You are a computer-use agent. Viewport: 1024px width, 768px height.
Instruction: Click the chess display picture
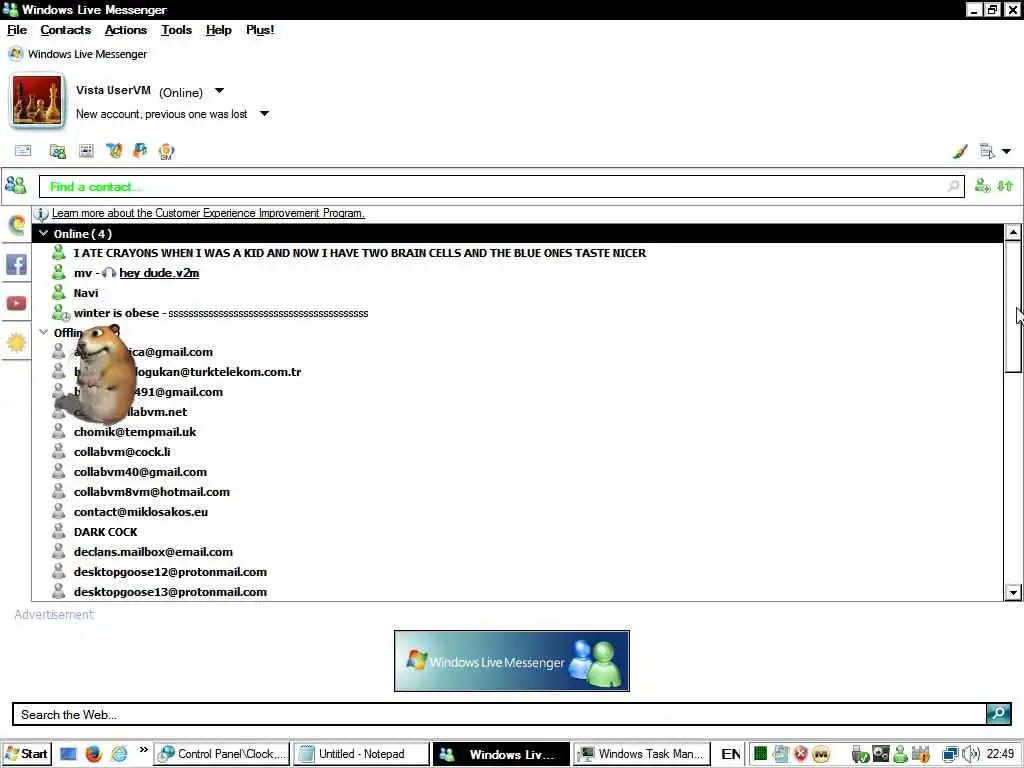37,100
